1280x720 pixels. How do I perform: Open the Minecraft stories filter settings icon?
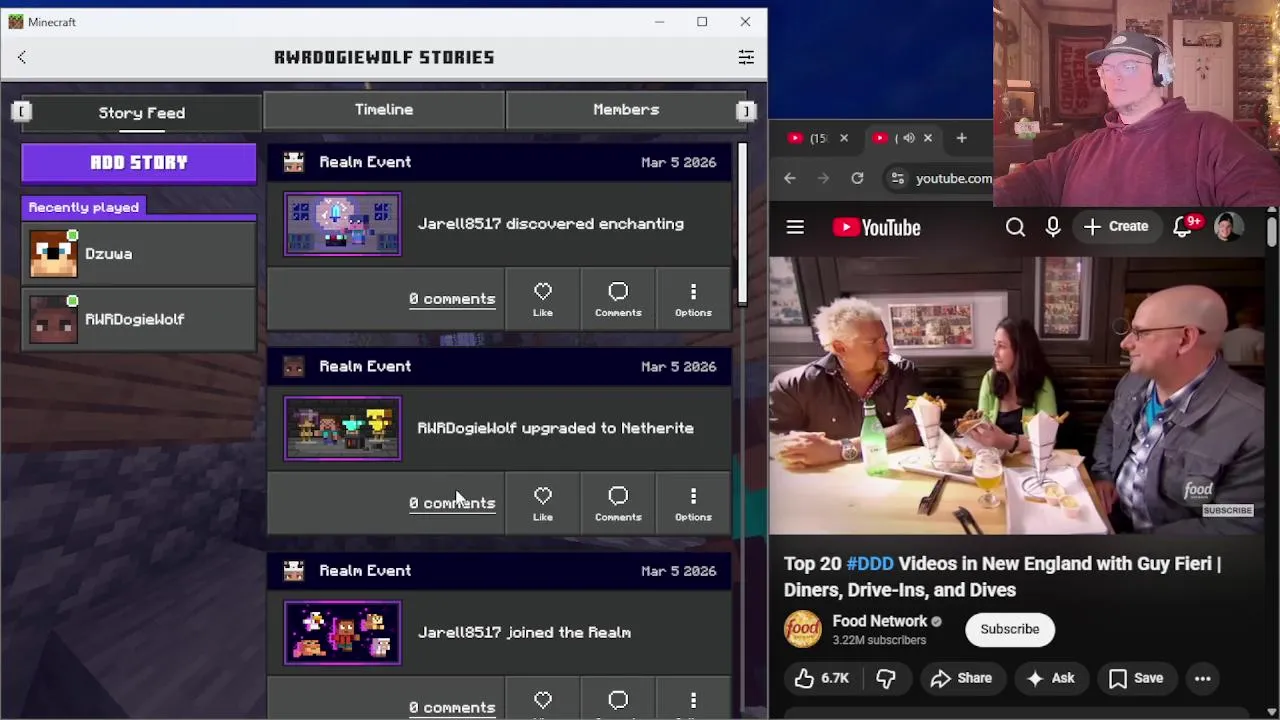pos(746,57)
